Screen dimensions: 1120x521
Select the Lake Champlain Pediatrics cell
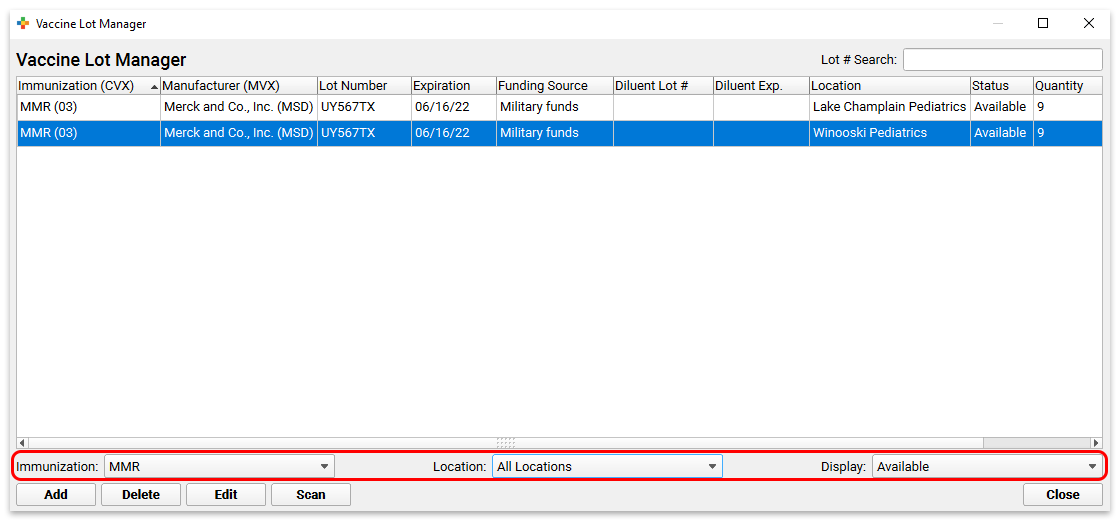[890, 107]
